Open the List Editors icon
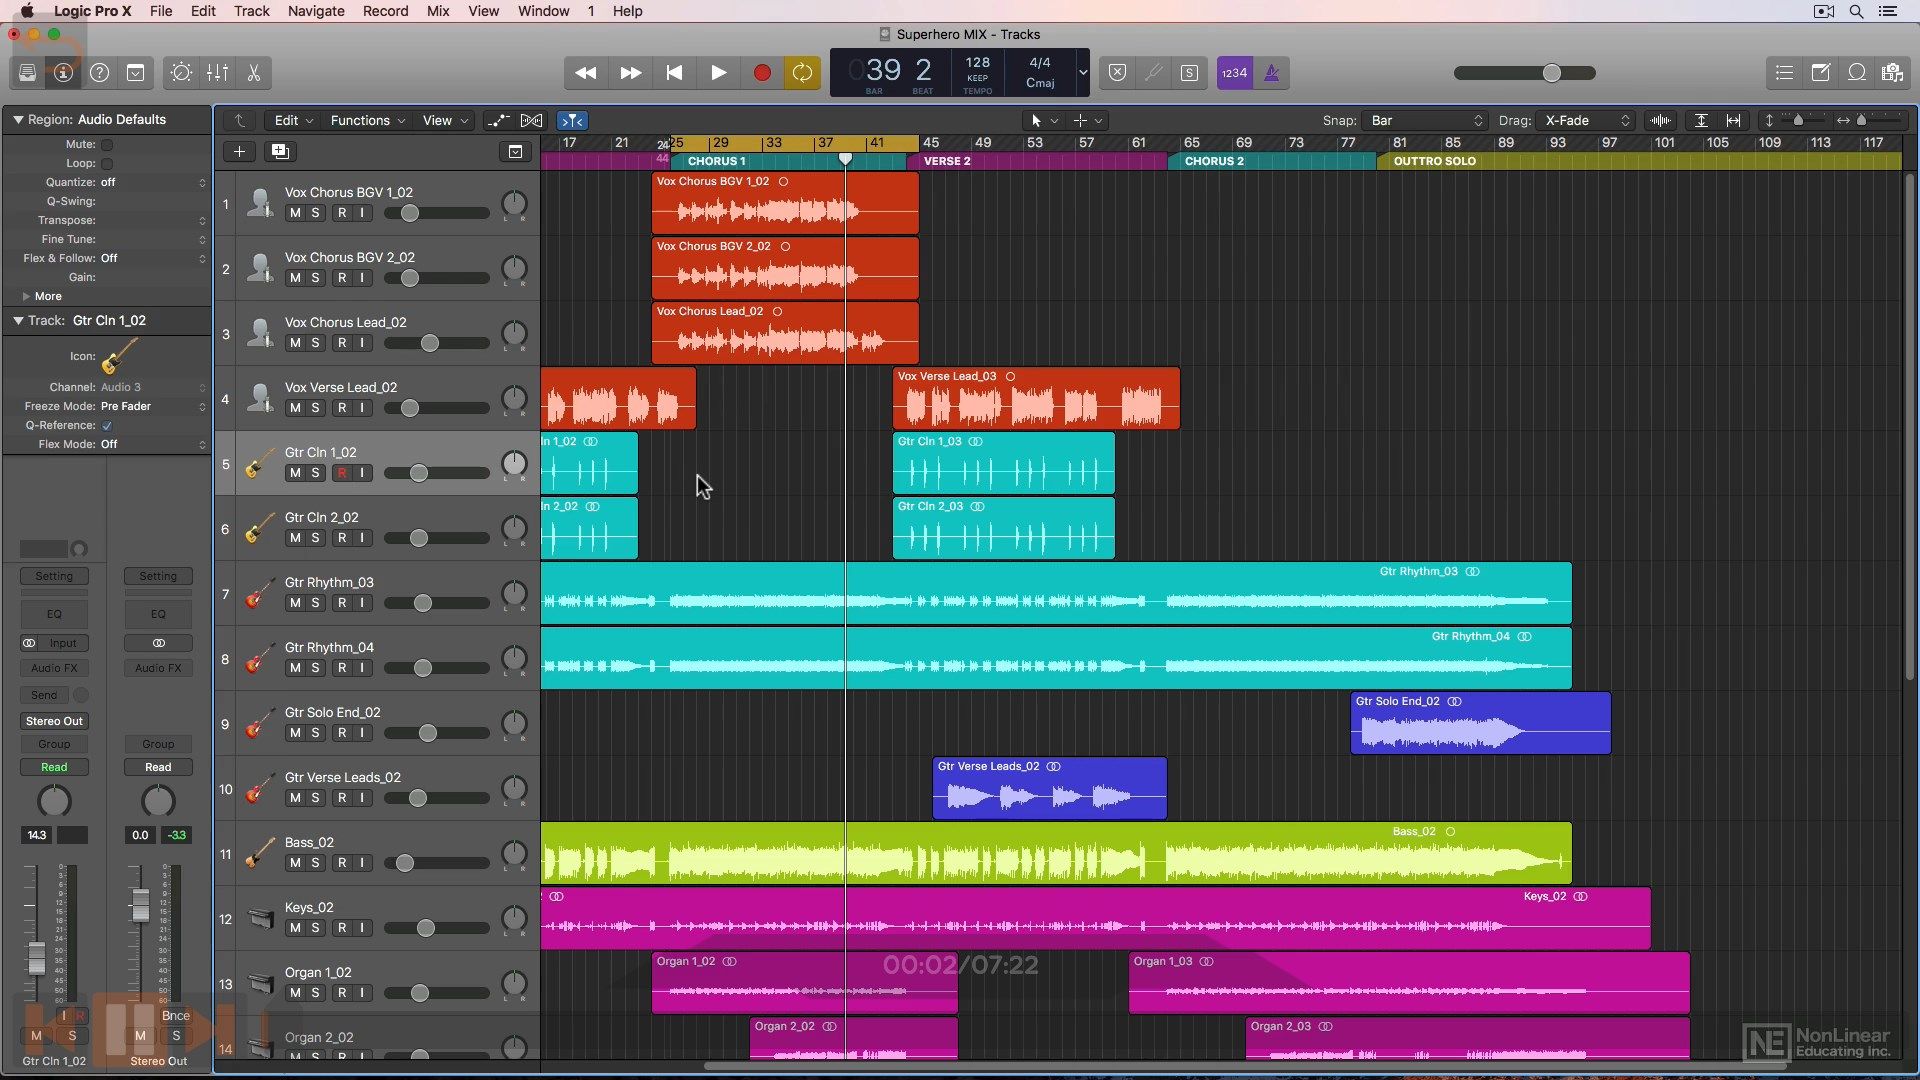The width and height of the screenshot is (1920, 1080). coord(1784,73)
